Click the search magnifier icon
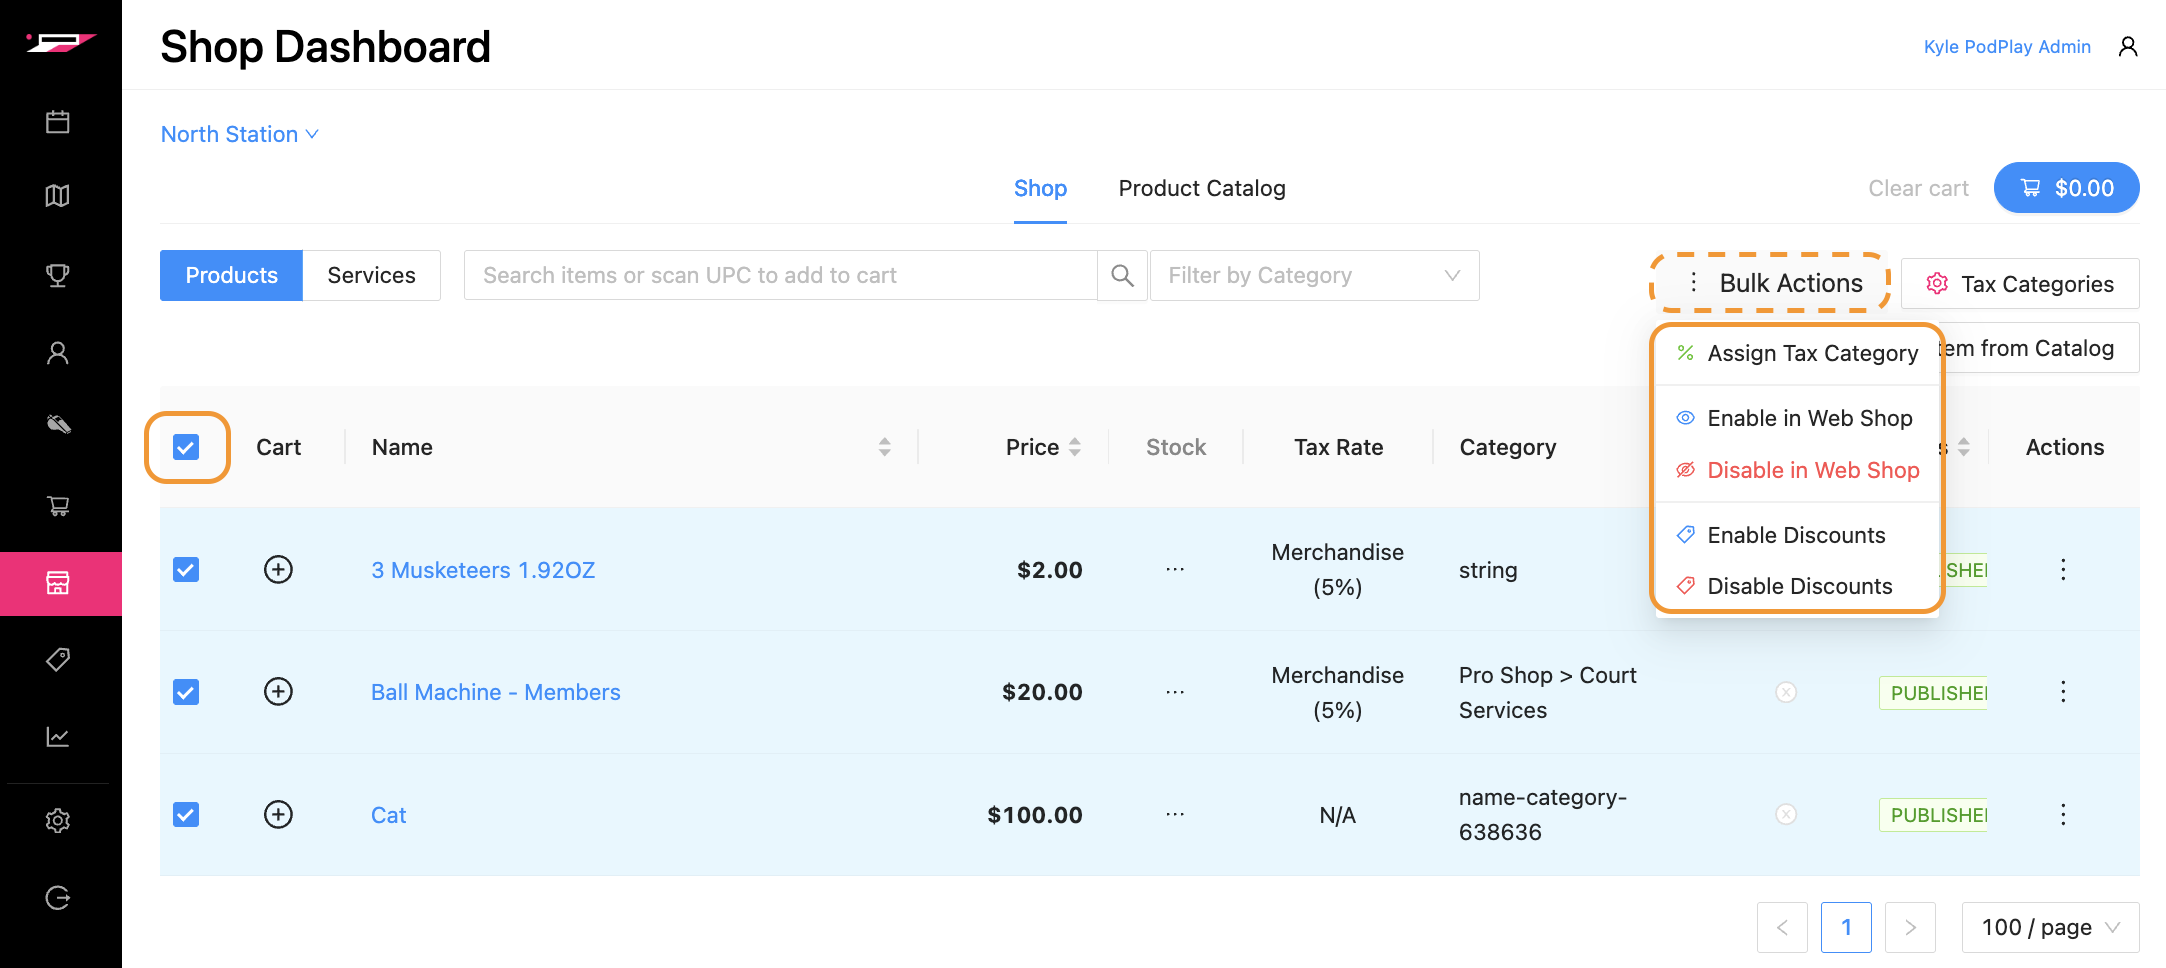This screenshot has height=968, width=2166. tap(1122, 276)
